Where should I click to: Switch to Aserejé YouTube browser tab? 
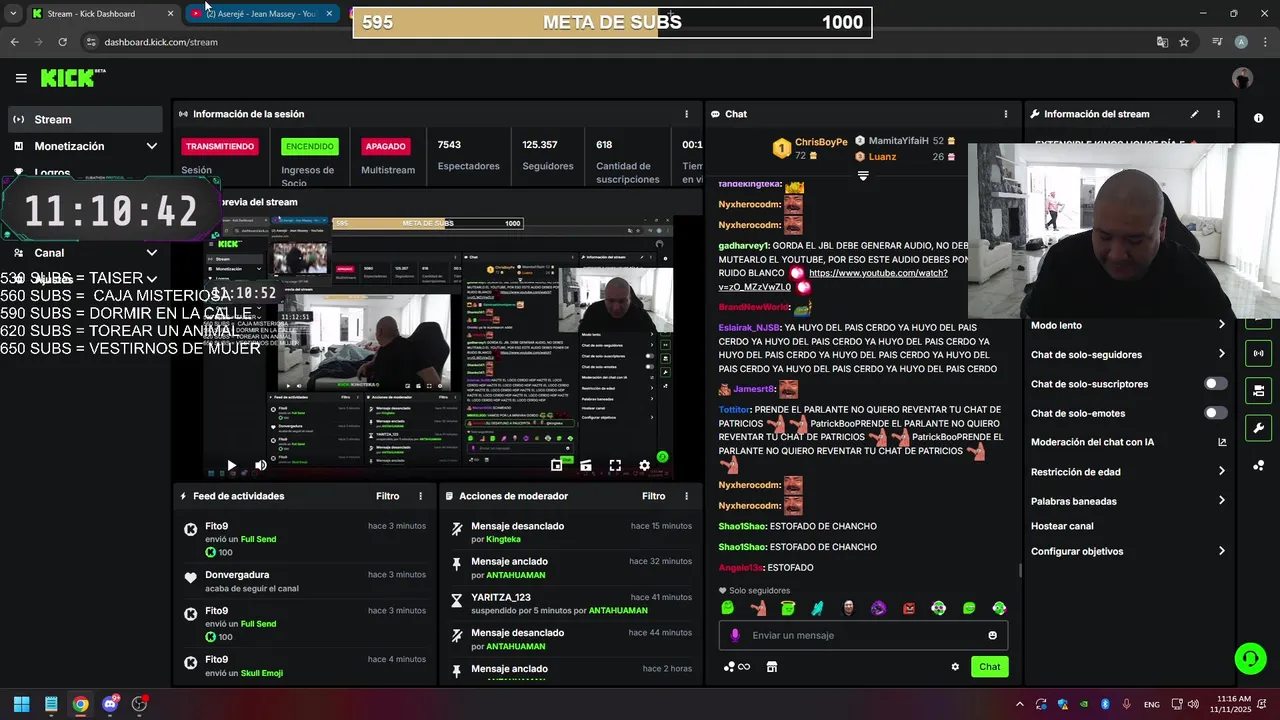click(260, 14)
